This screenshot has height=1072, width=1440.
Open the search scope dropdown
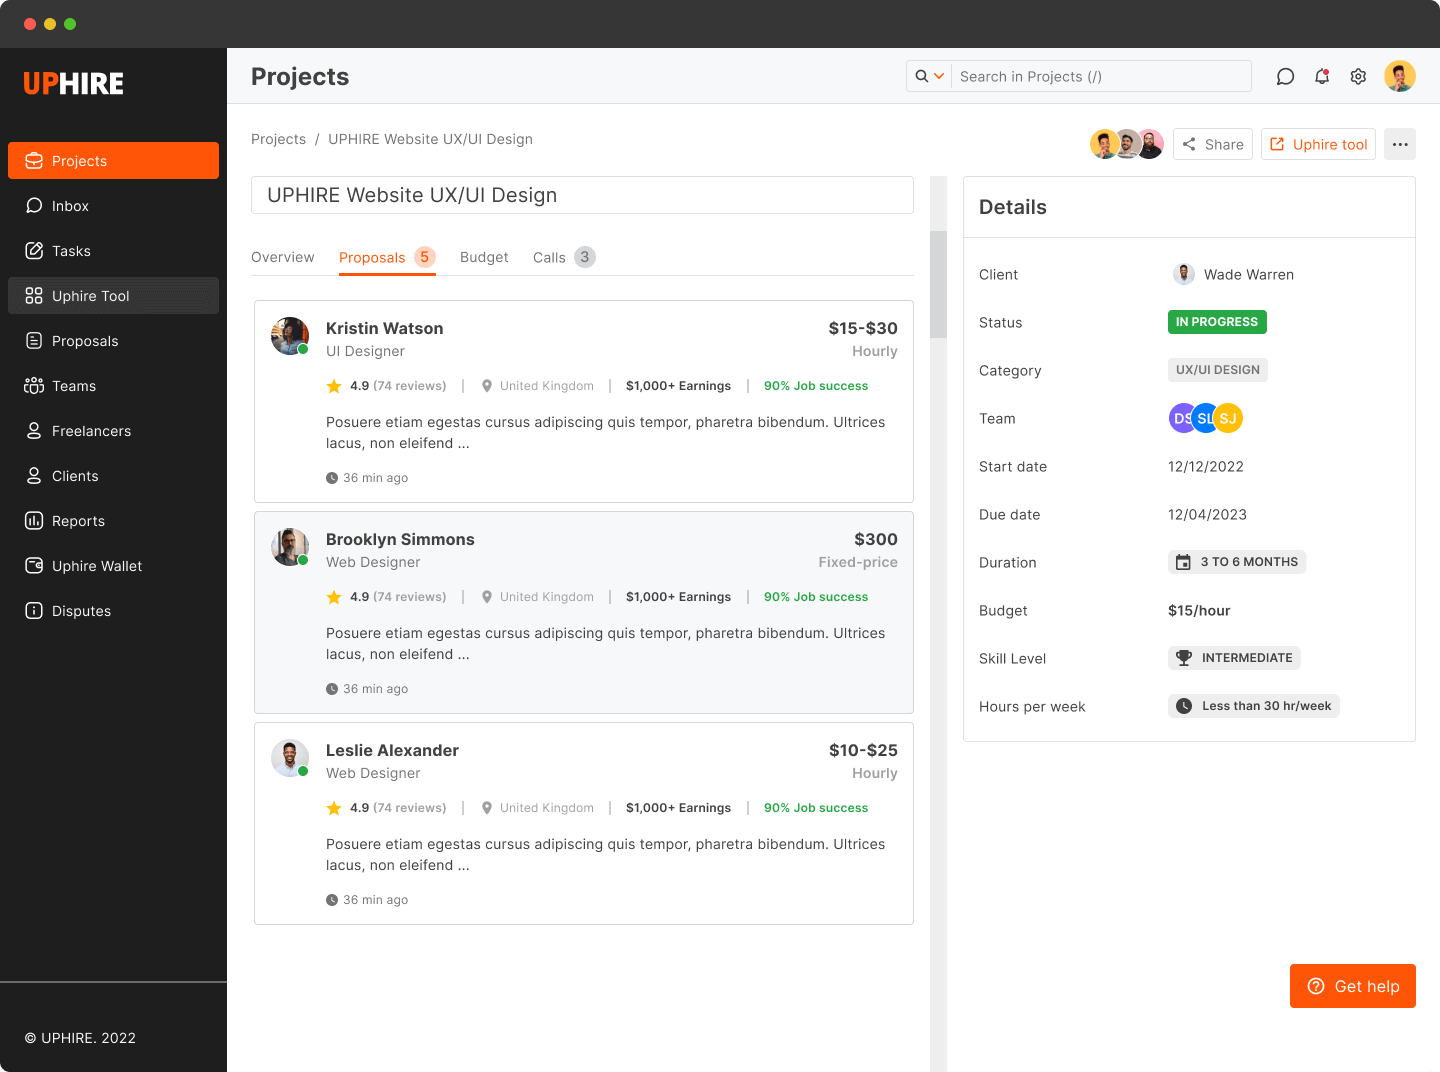pyautogui.click(x=929, y=76)
